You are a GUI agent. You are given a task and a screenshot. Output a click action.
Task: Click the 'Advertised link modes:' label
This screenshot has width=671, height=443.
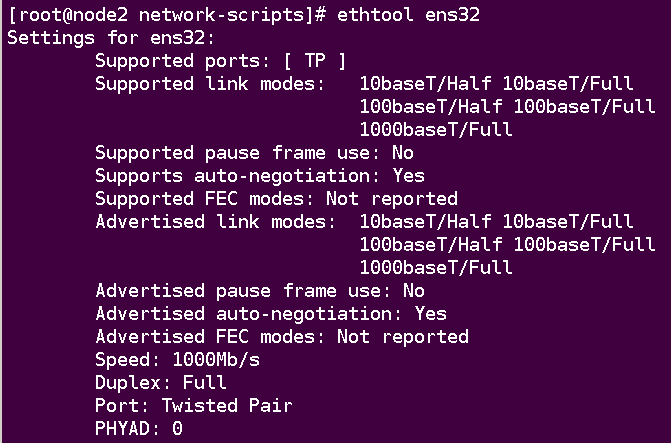click(x=216, y=222)
